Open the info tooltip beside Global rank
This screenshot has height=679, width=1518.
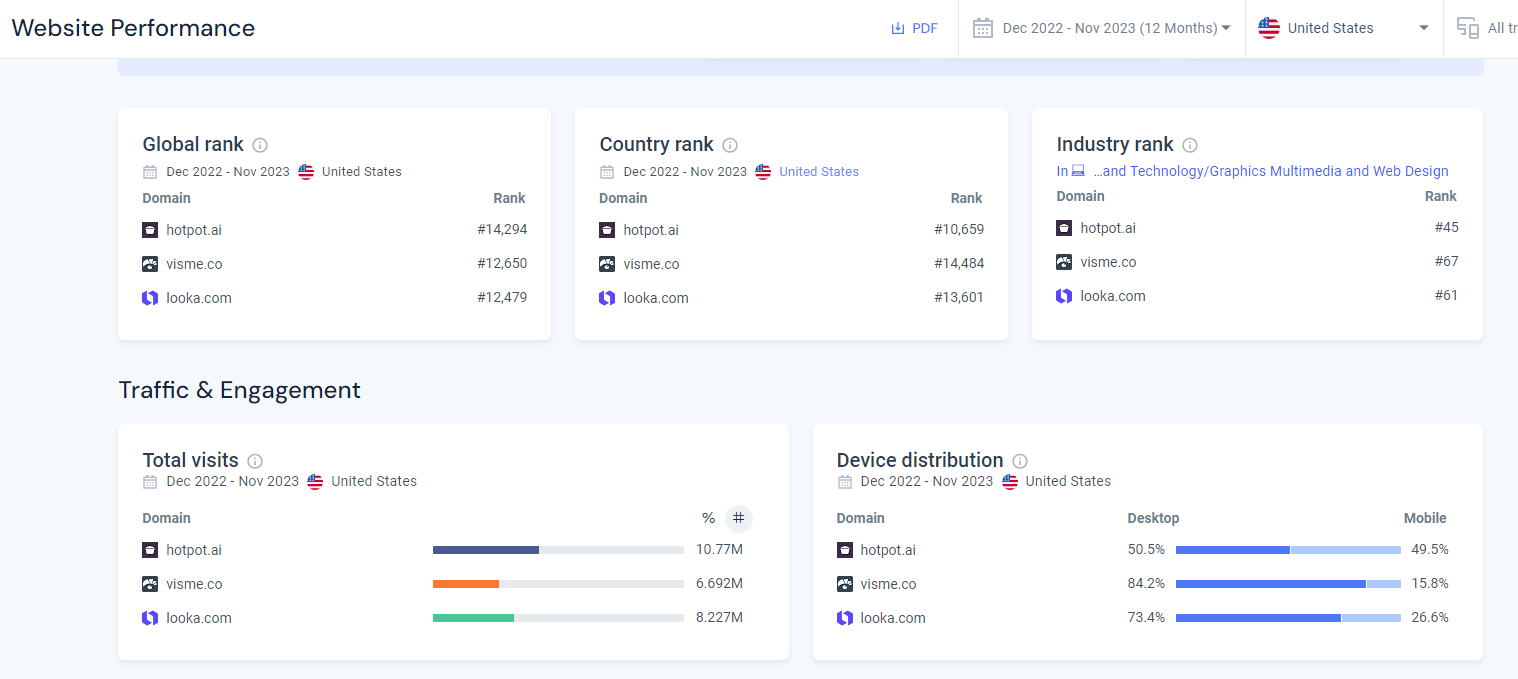click(259, 145)
